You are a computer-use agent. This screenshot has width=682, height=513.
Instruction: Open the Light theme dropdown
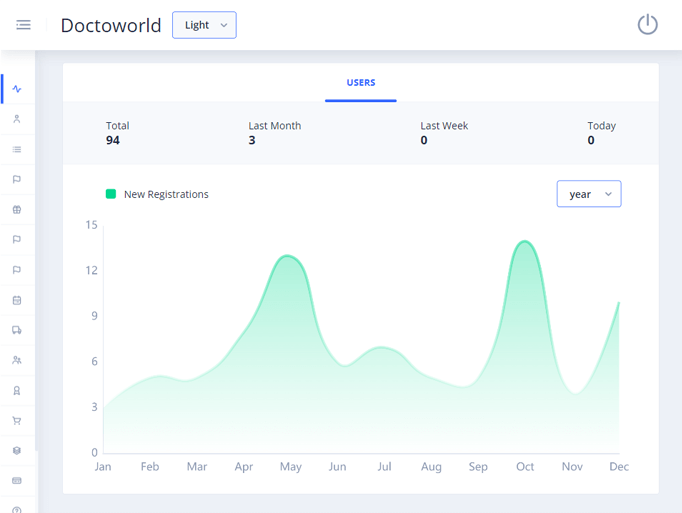click(204, 25)
